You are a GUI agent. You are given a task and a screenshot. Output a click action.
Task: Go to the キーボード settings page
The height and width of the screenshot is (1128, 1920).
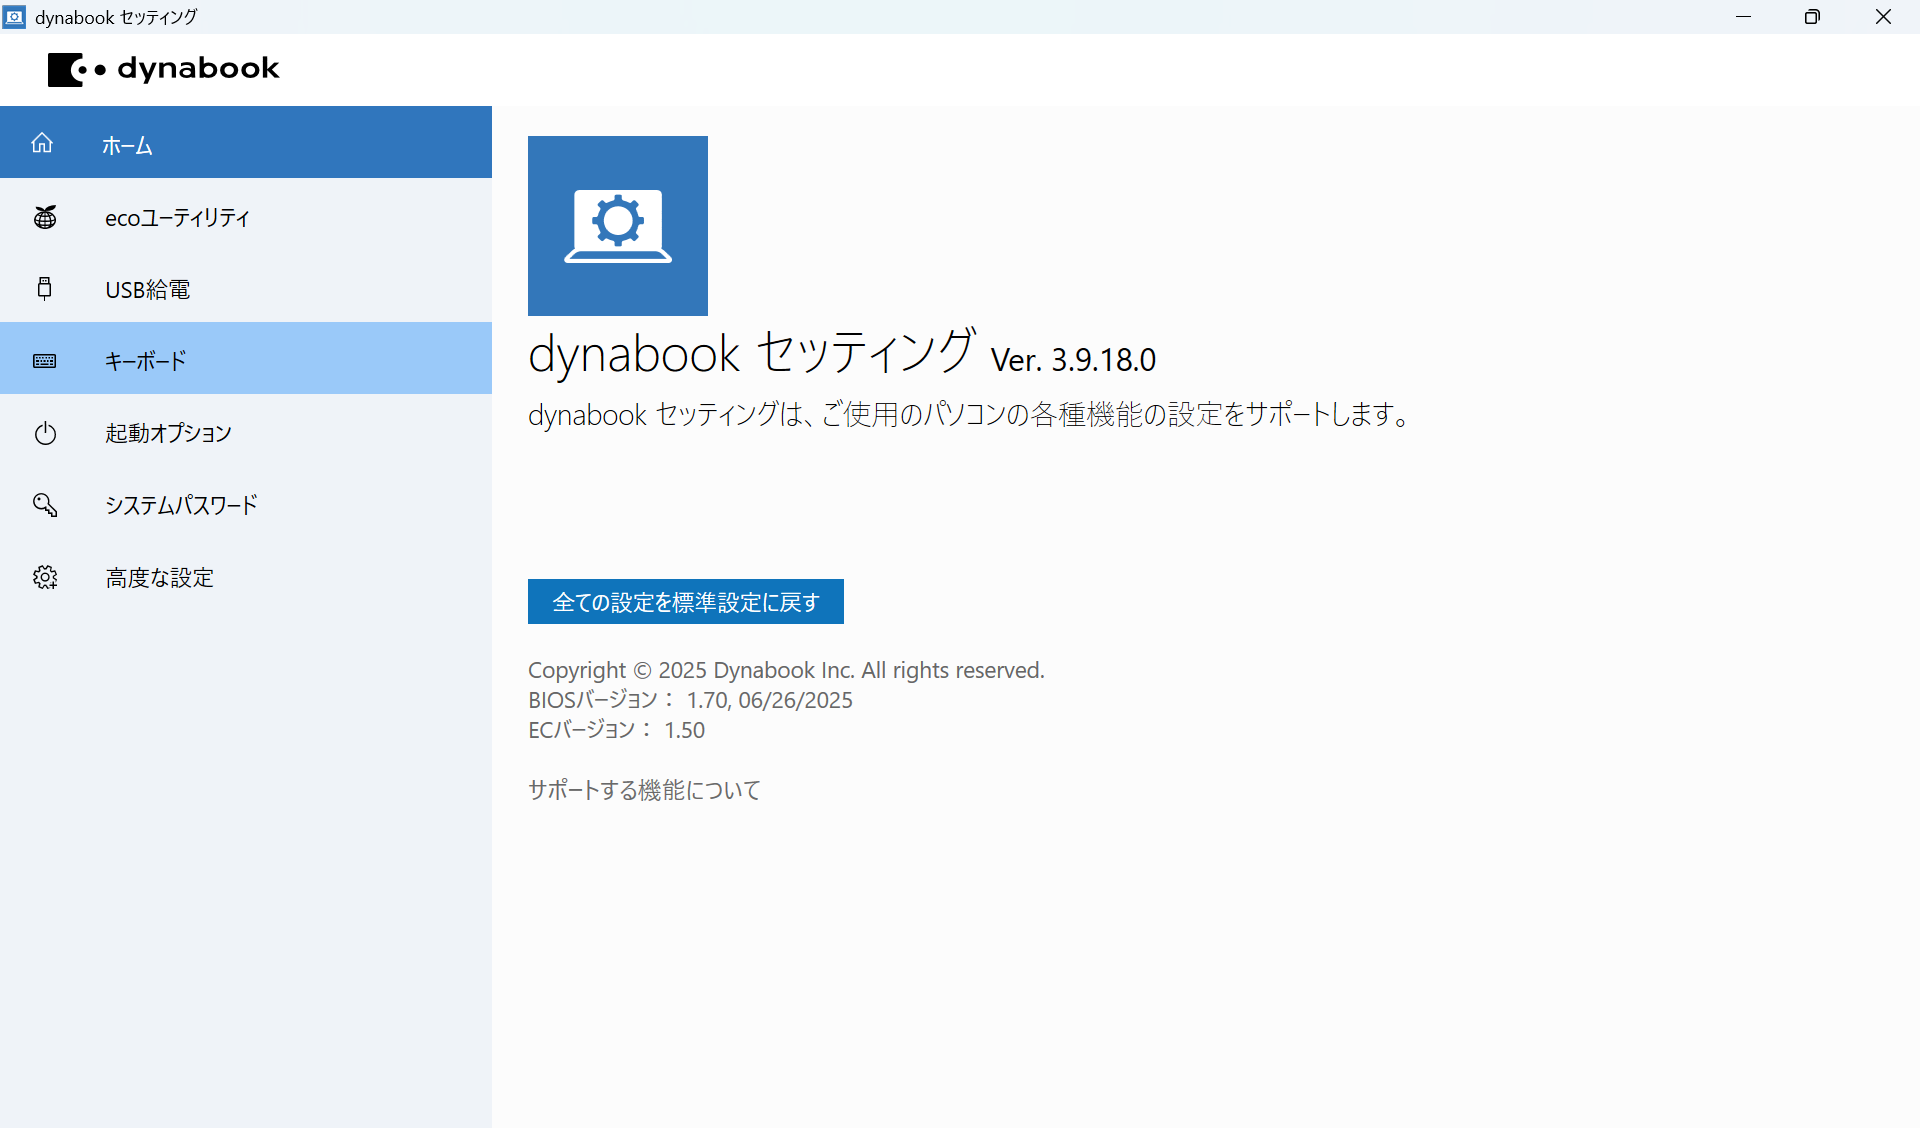pyautogui.click(x=146, y=361)
